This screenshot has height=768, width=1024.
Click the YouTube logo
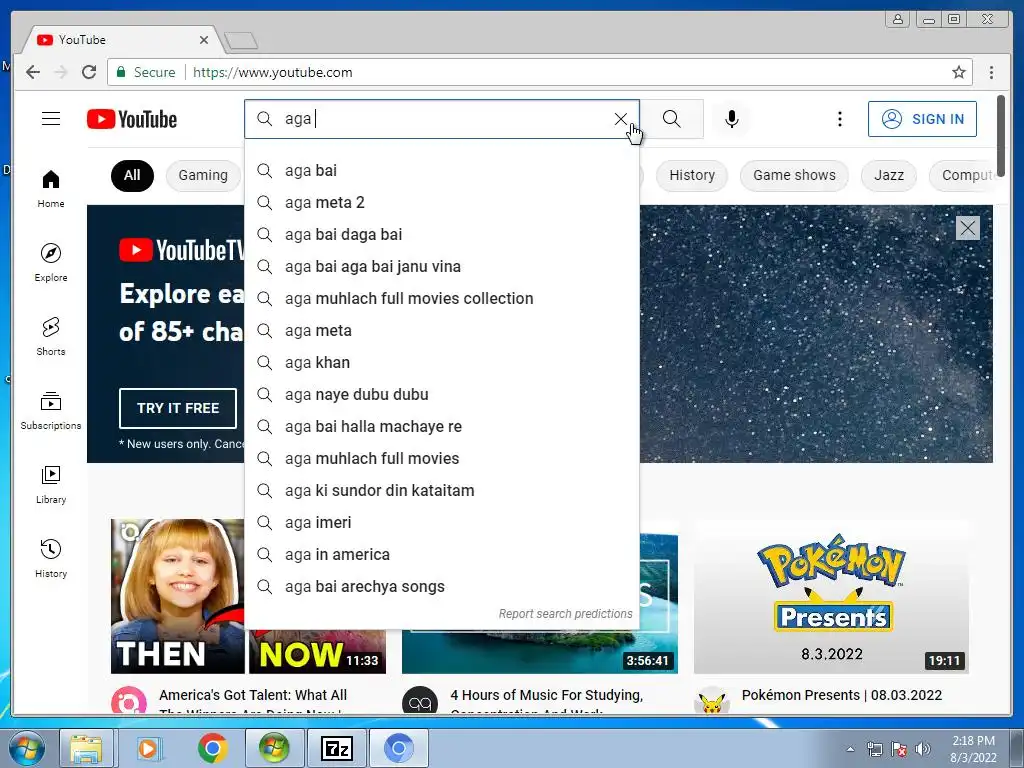132,119
